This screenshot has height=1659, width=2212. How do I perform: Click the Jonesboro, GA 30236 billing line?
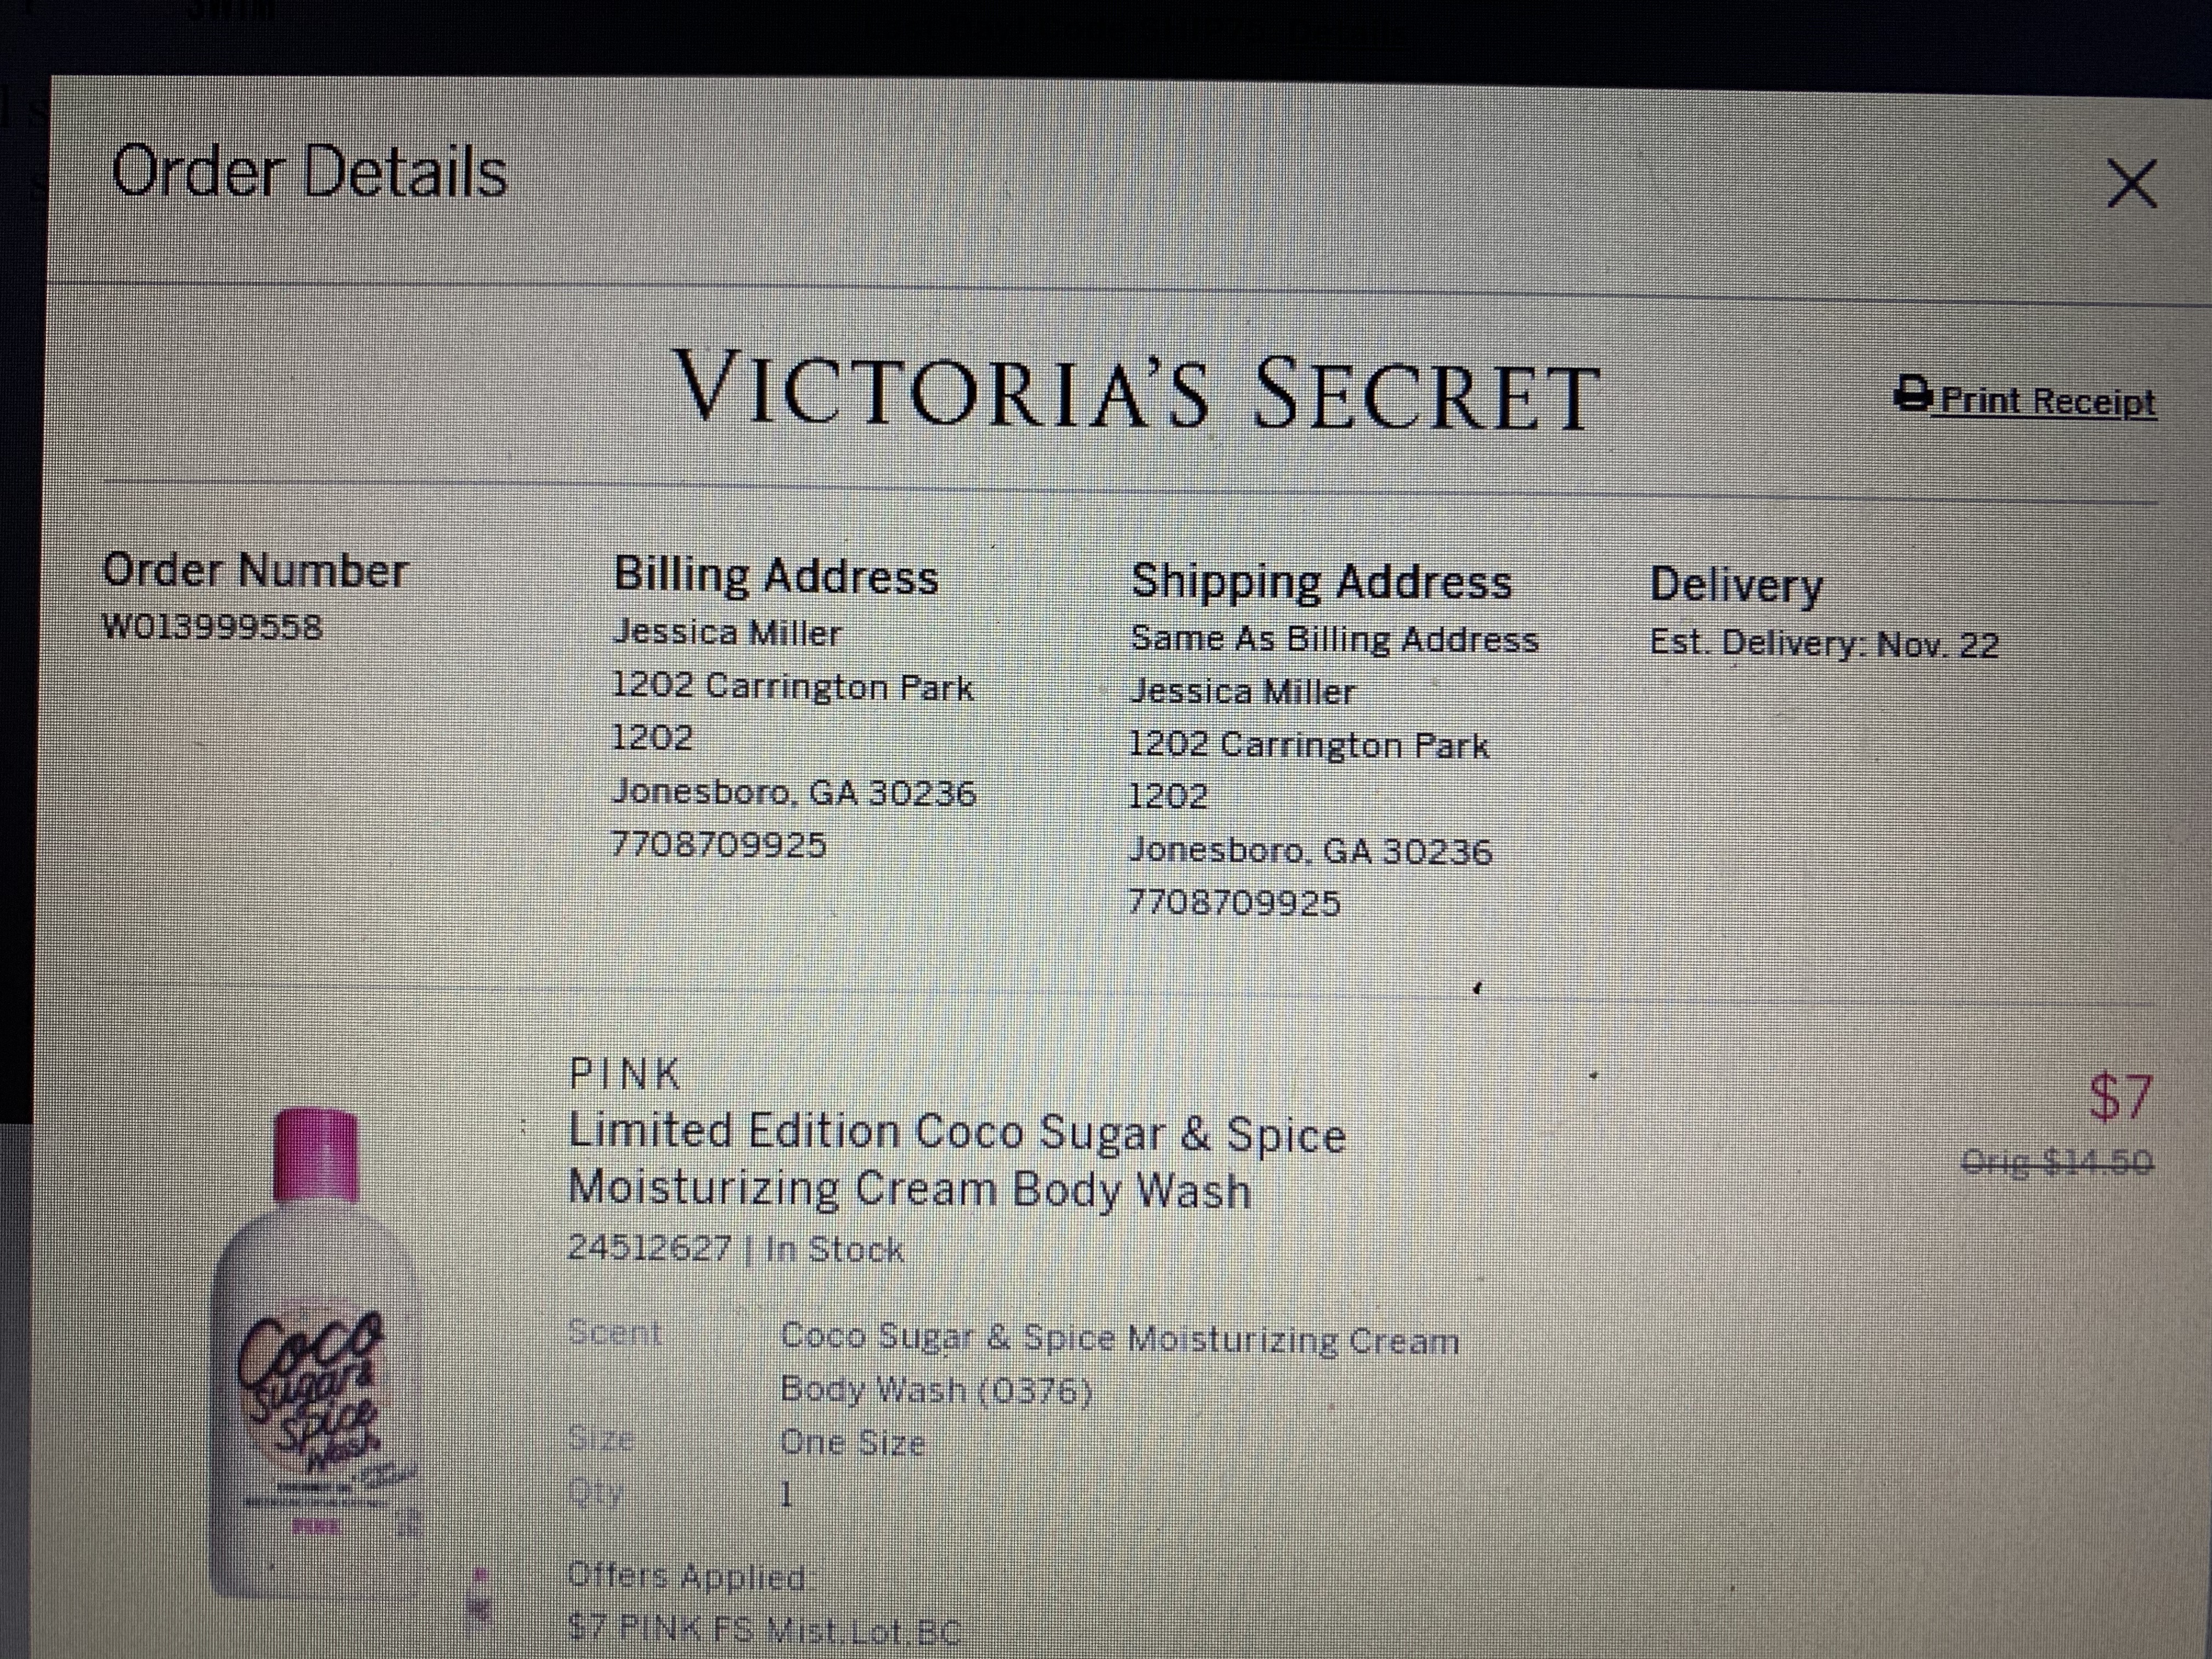click(x=794, y=792)
